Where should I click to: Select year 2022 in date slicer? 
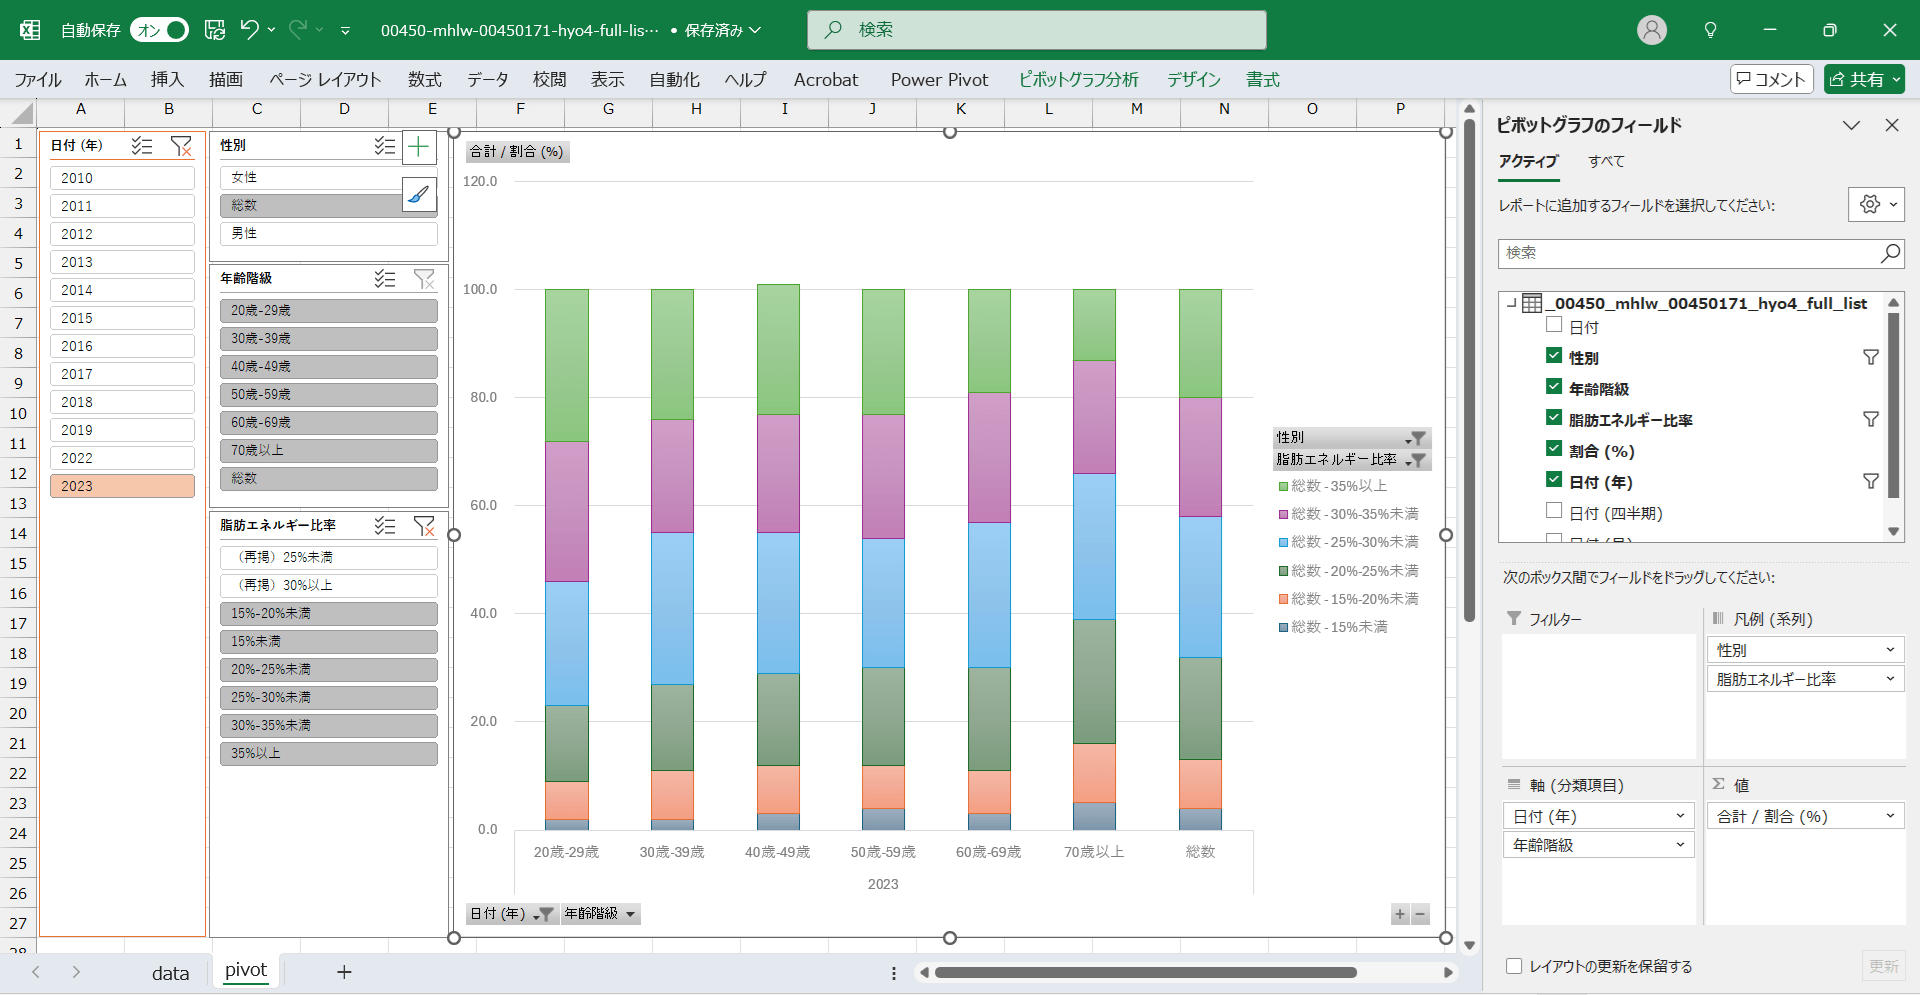coord(122,458)
